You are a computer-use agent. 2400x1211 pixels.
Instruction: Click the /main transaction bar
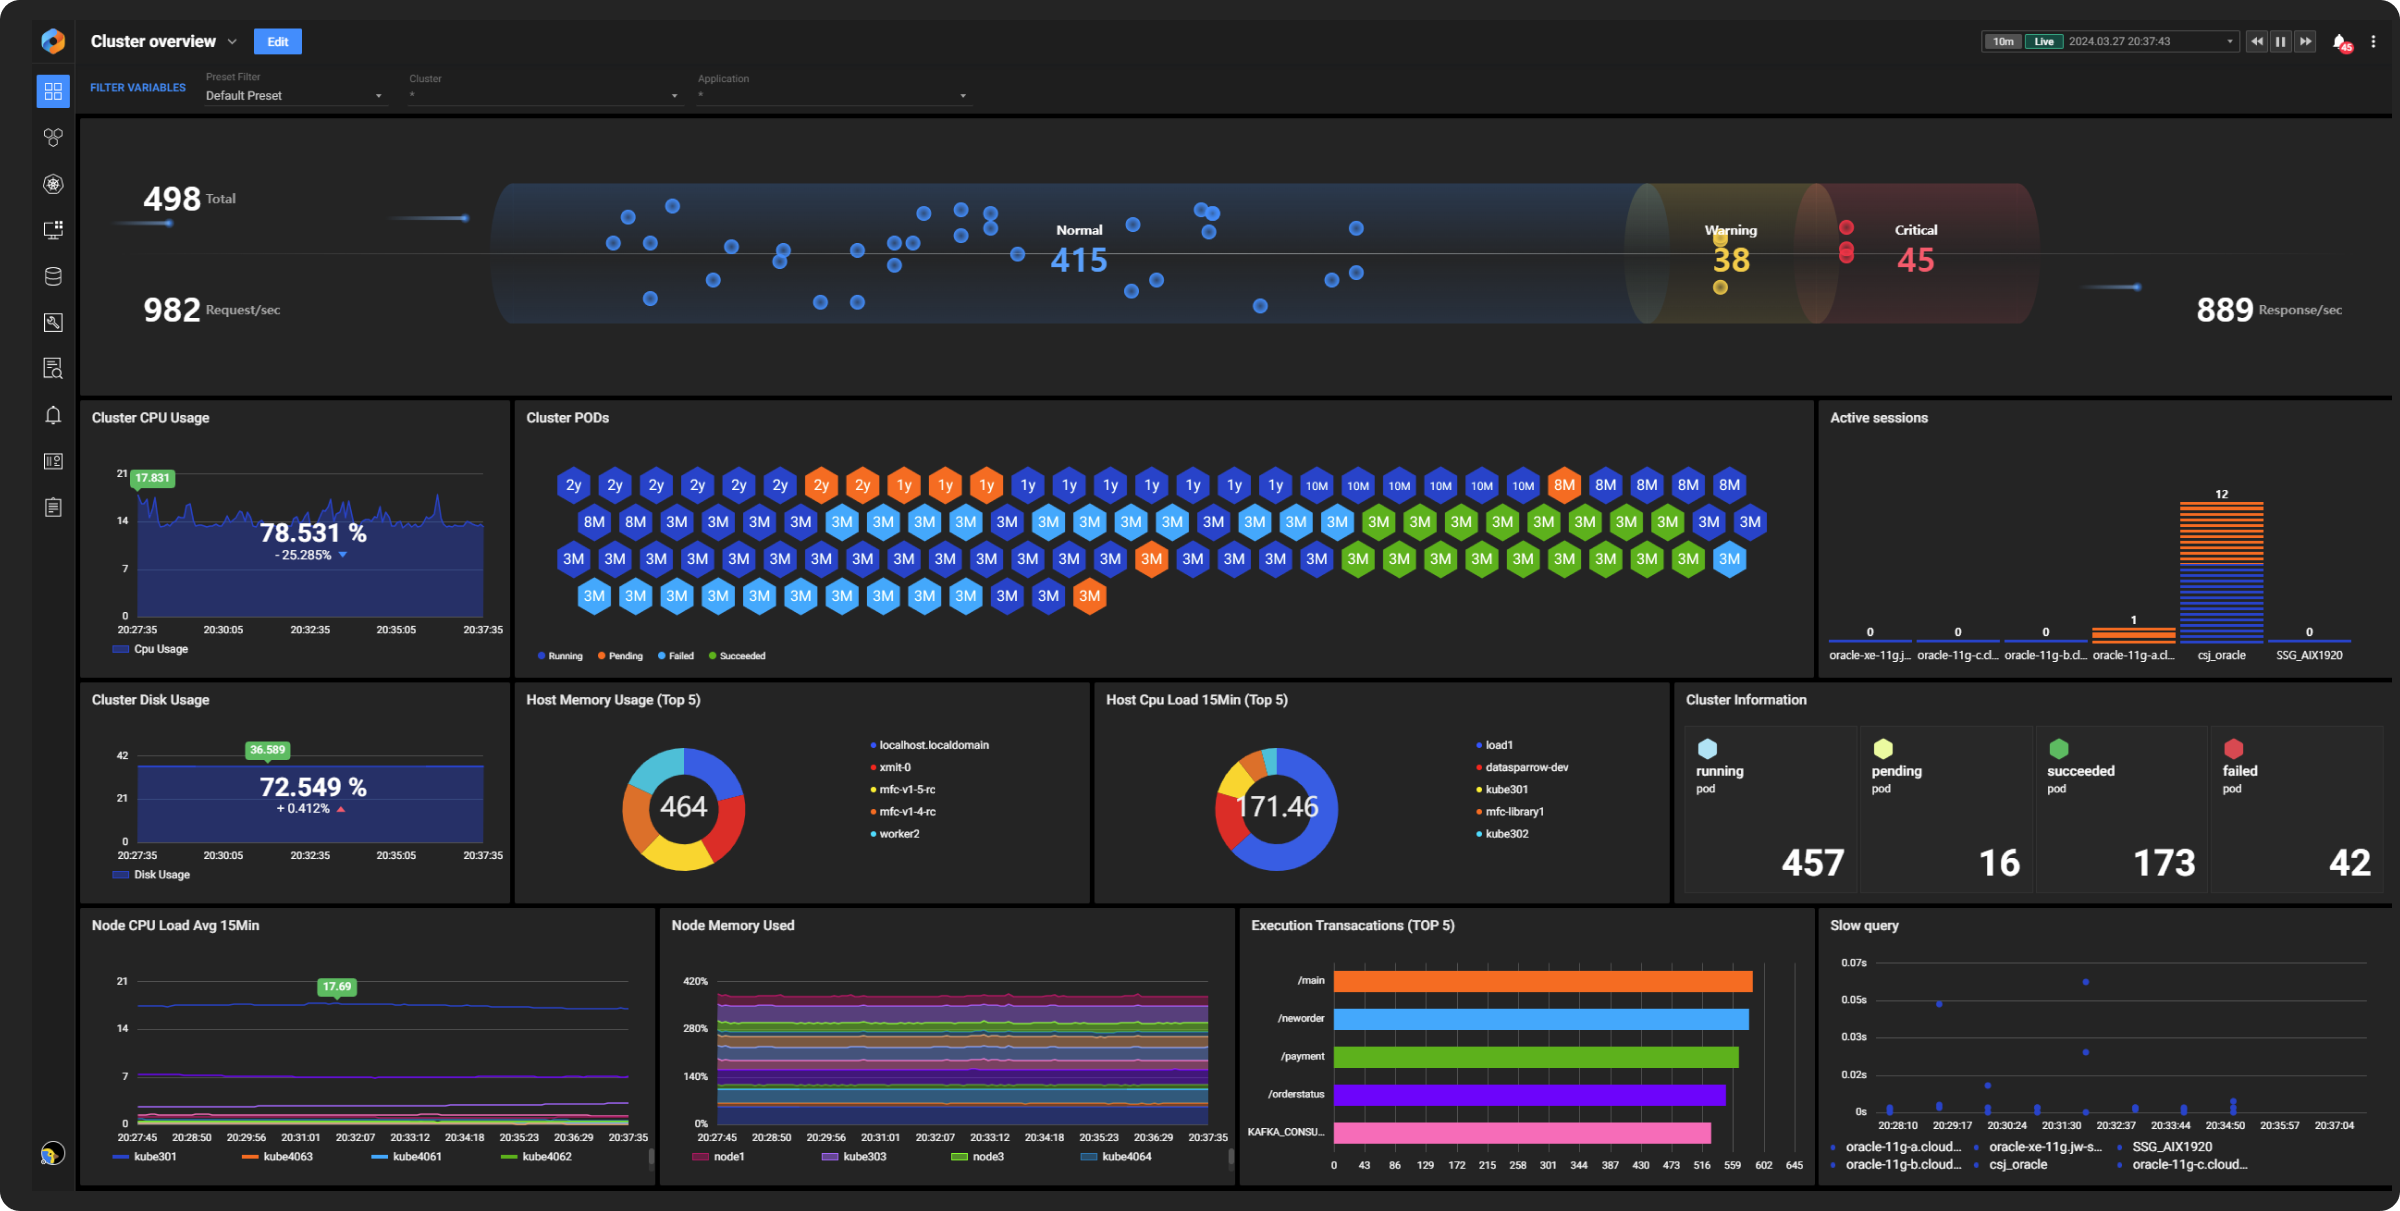click(x=1542, y=982)
